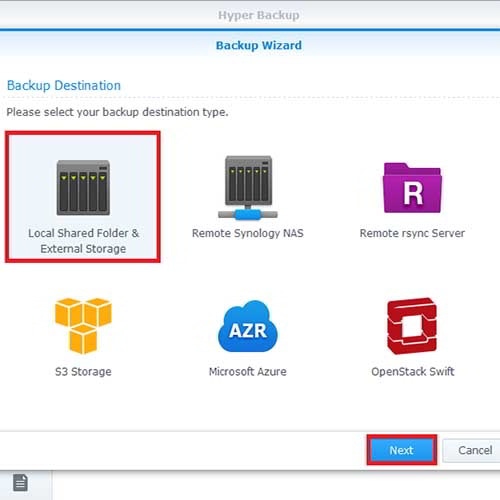The image size is (500, 500).
Task: Click the Backup Destination heading
Action: coord(64,86)
